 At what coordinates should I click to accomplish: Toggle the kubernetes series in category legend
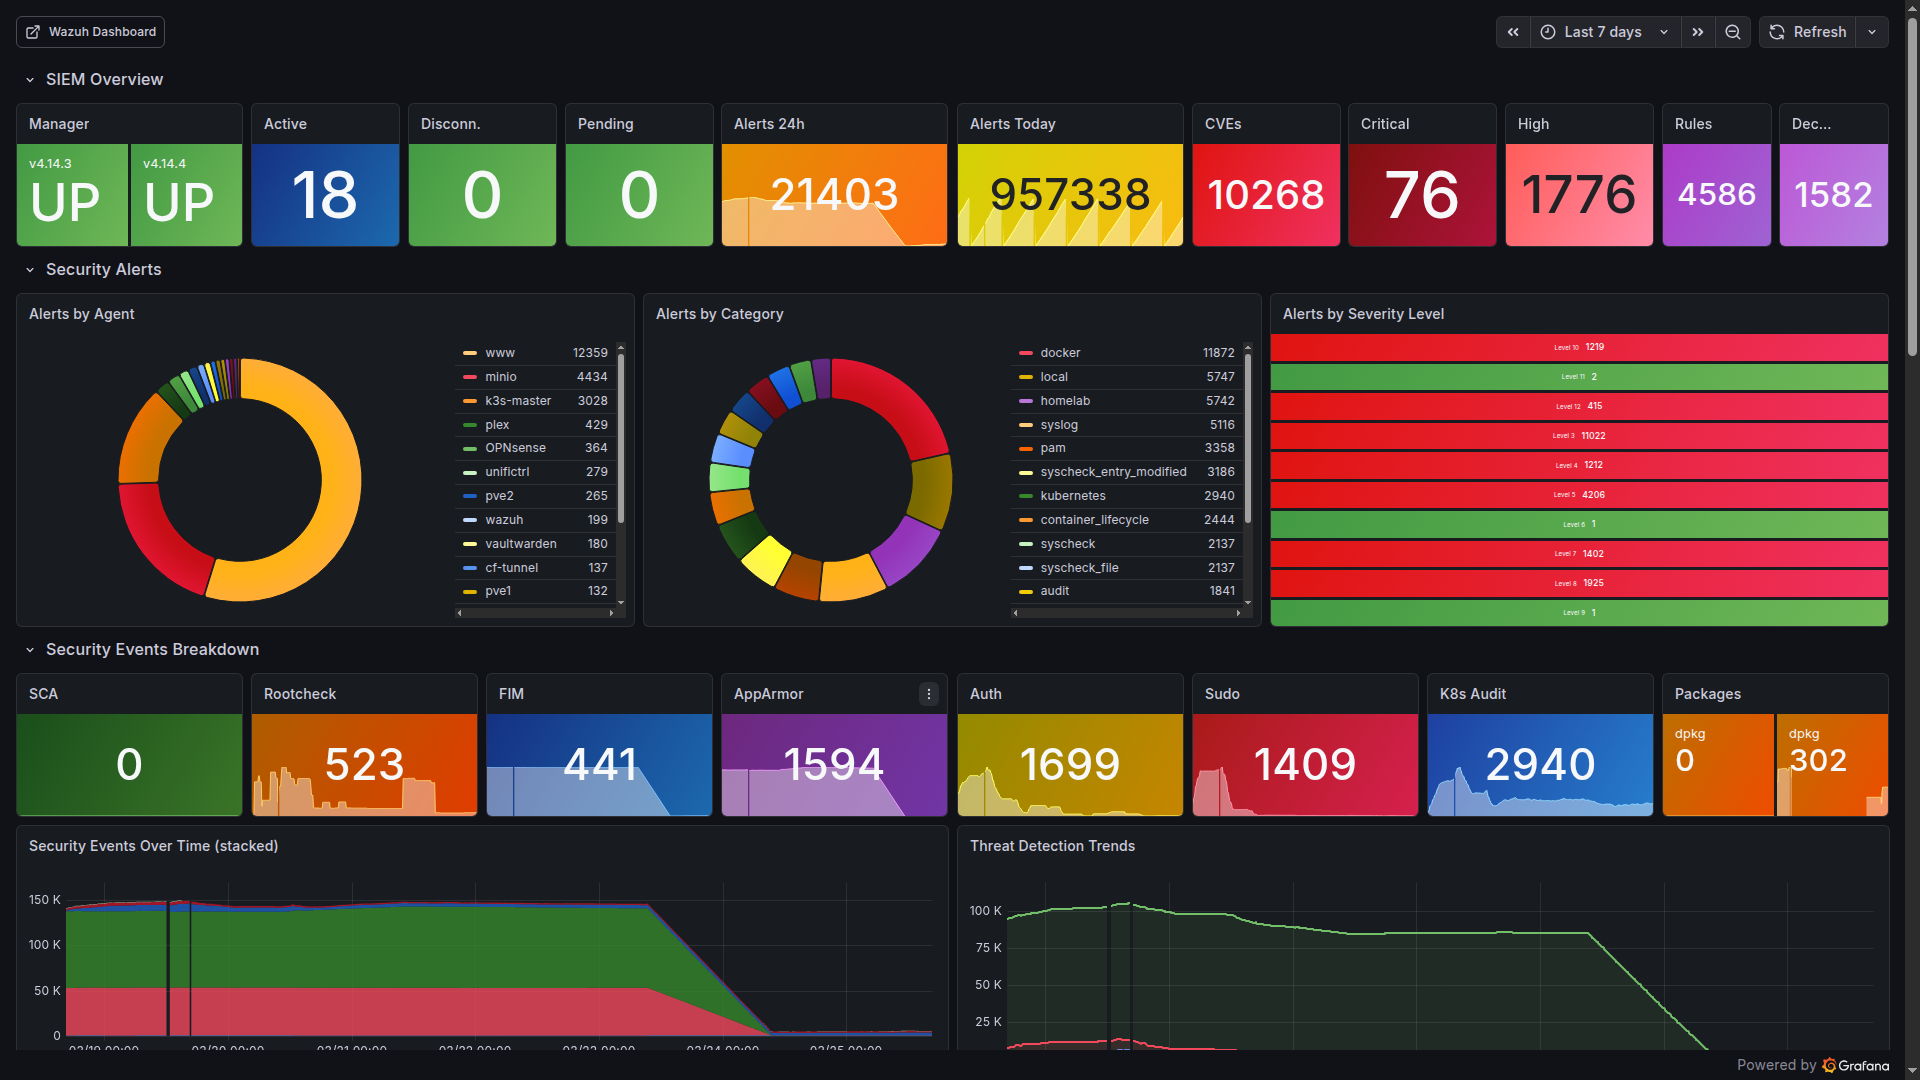pos(1072,496)
